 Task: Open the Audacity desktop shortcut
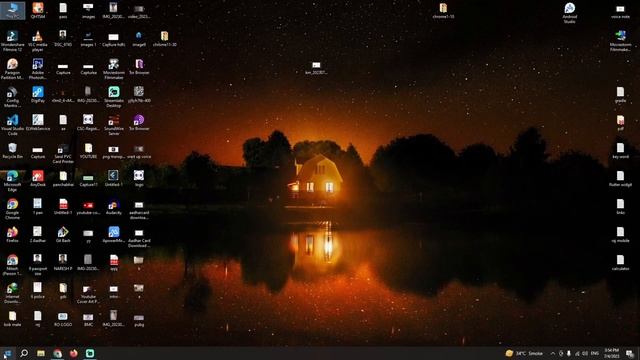[x=113, y=207]
